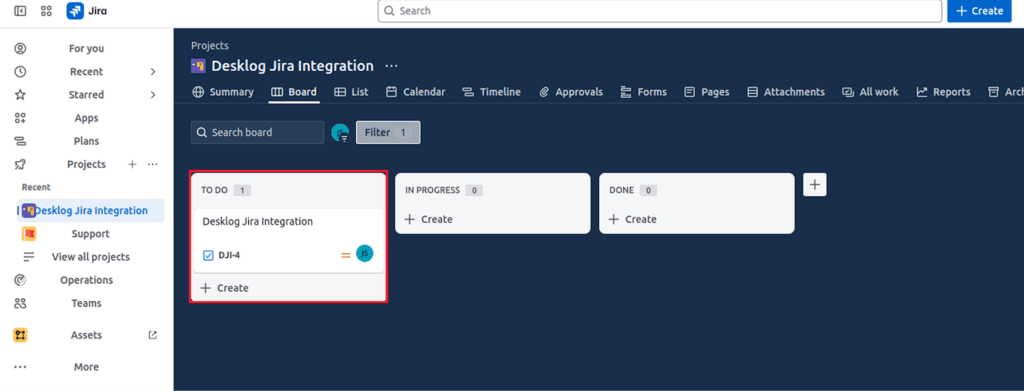
Task: Switch to the Pages tab
Action: 707,92
